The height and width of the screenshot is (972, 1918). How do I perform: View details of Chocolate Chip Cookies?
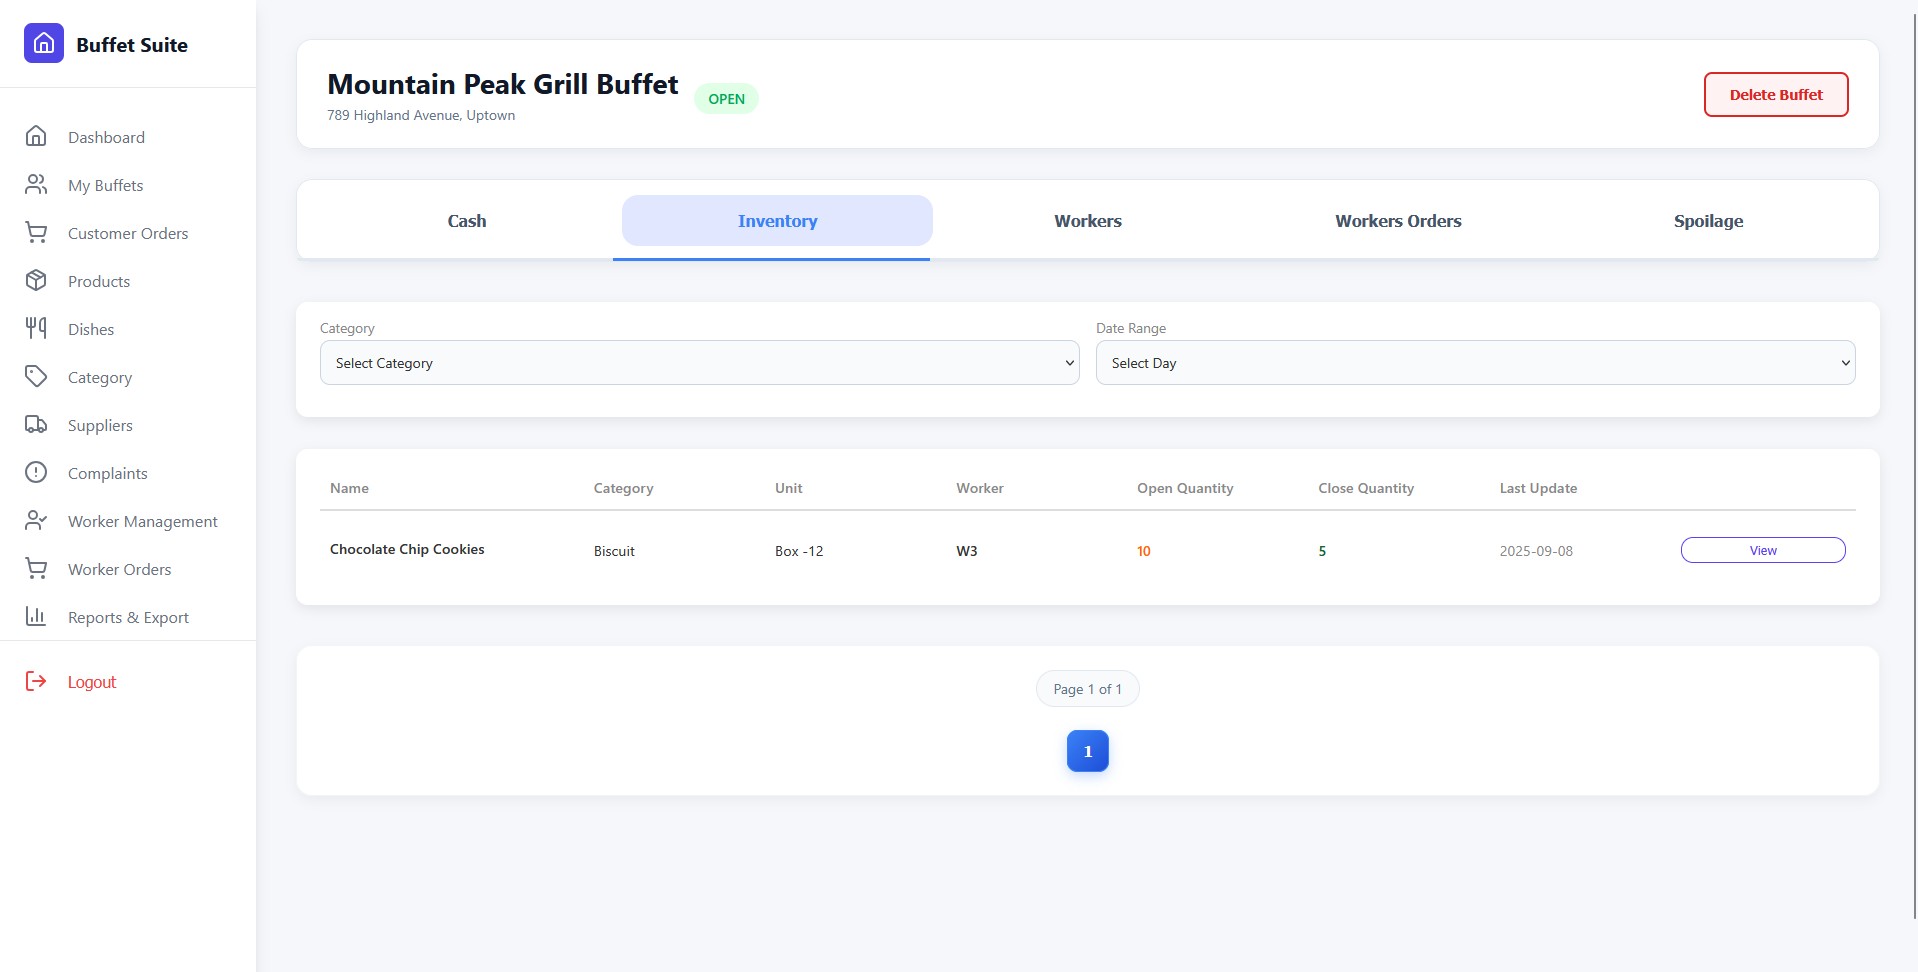click(1762, 550)
